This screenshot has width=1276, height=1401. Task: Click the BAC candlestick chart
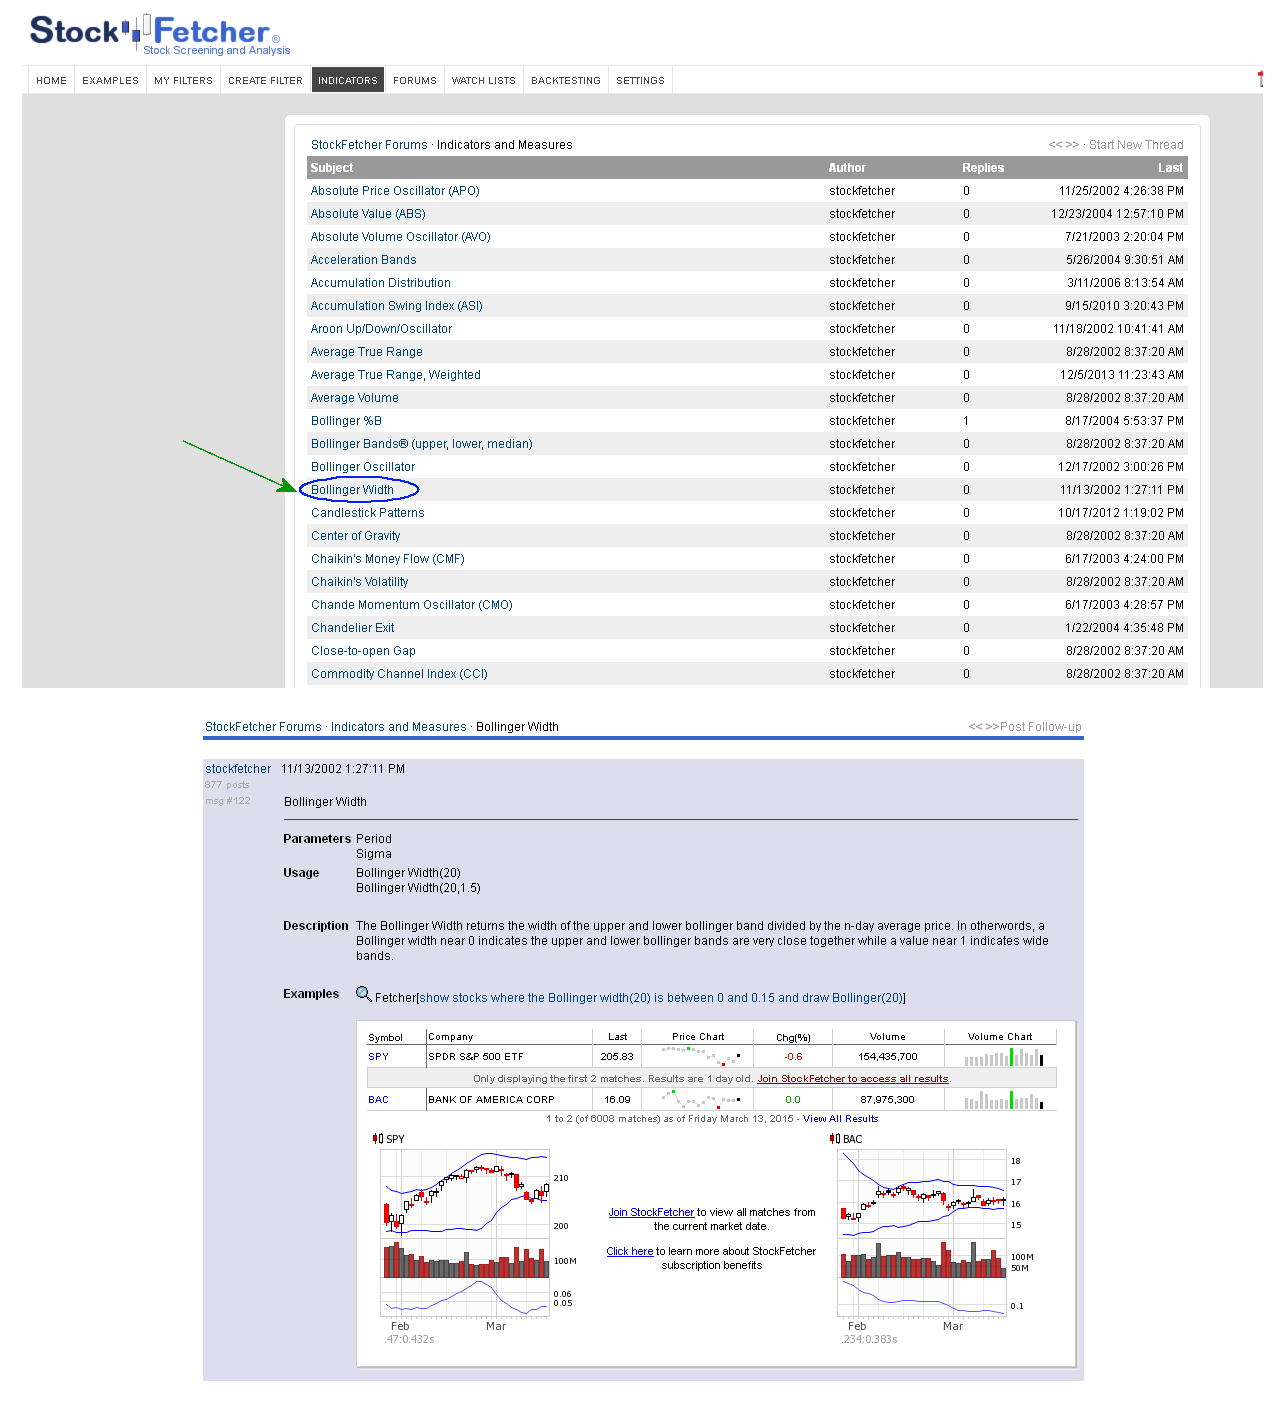922,1233
